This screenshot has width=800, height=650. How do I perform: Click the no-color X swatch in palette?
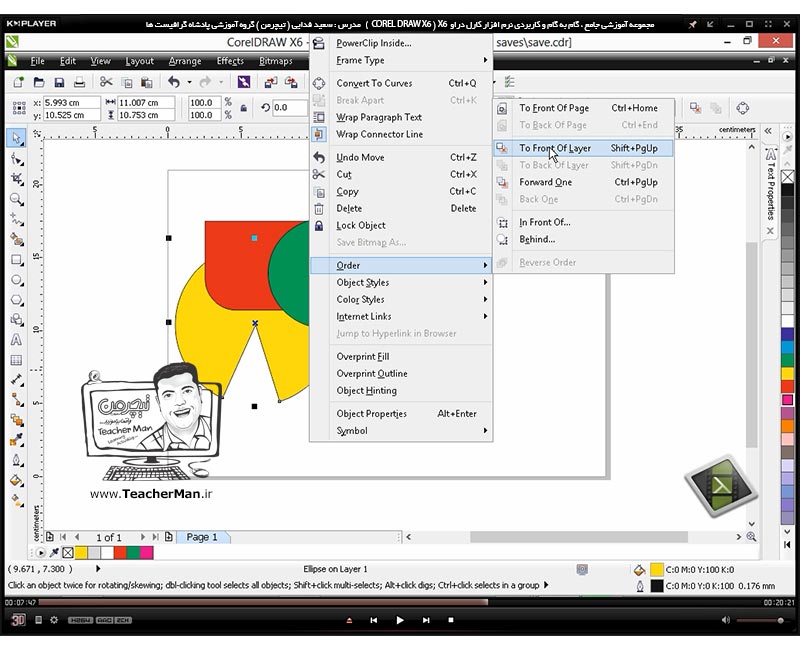pos(787,177)
